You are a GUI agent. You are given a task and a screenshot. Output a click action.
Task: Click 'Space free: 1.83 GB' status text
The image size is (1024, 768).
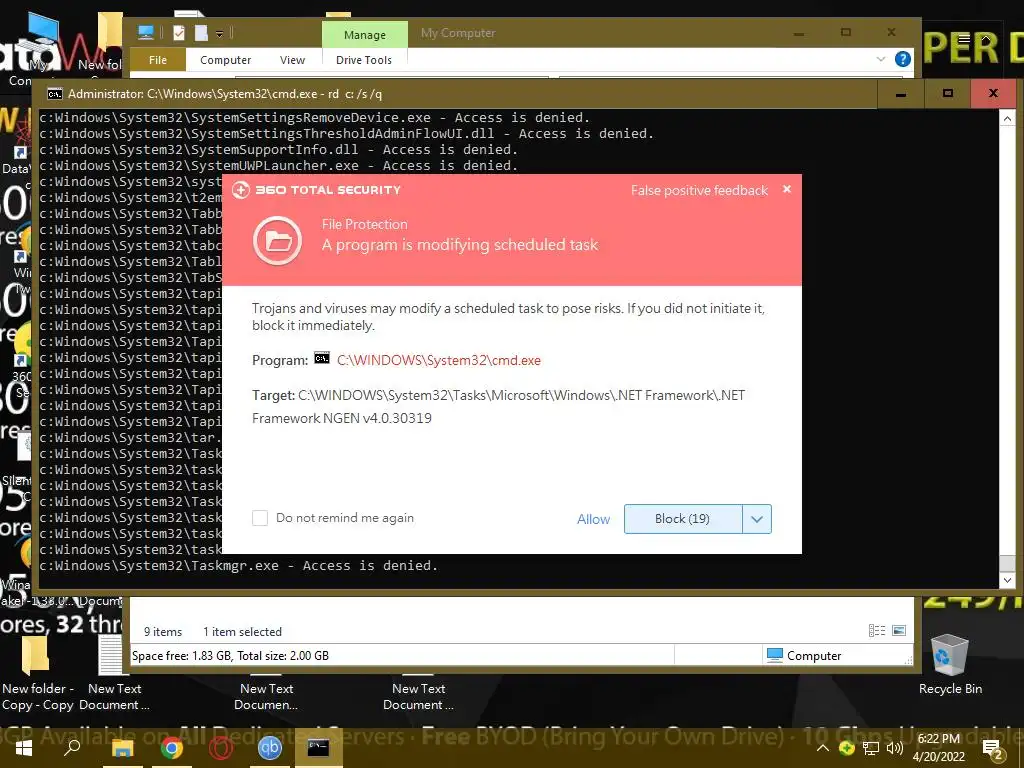point(182,656)
